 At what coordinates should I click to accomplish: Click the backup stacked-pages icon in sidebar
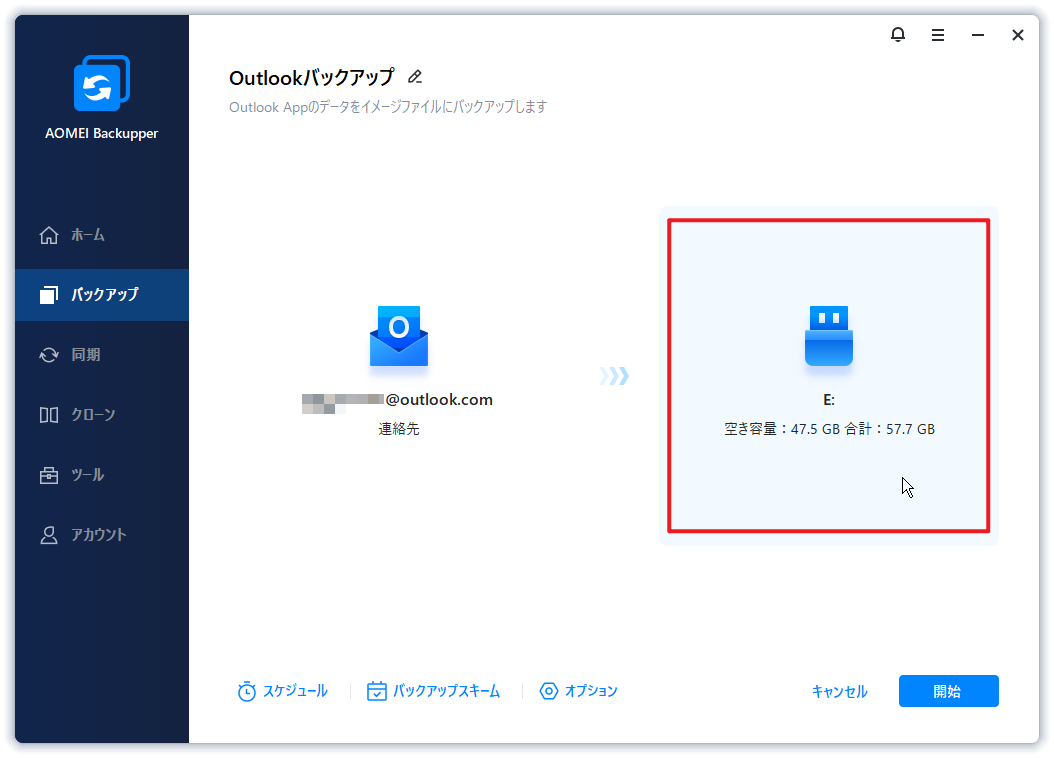click(48, 295)
